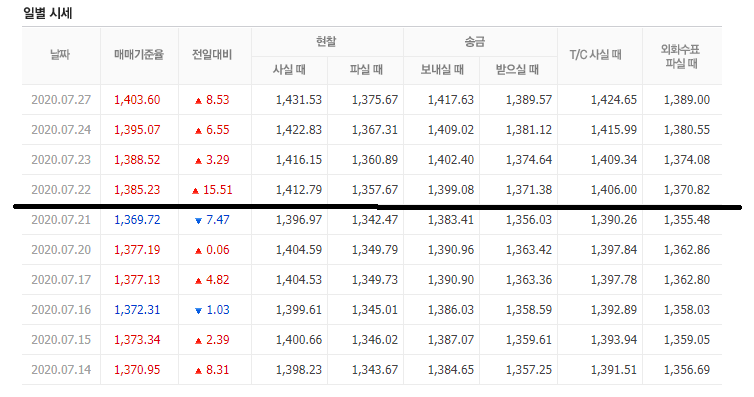Click the base rate 1,370.95
Screen dimensions: 754x397
137,370
